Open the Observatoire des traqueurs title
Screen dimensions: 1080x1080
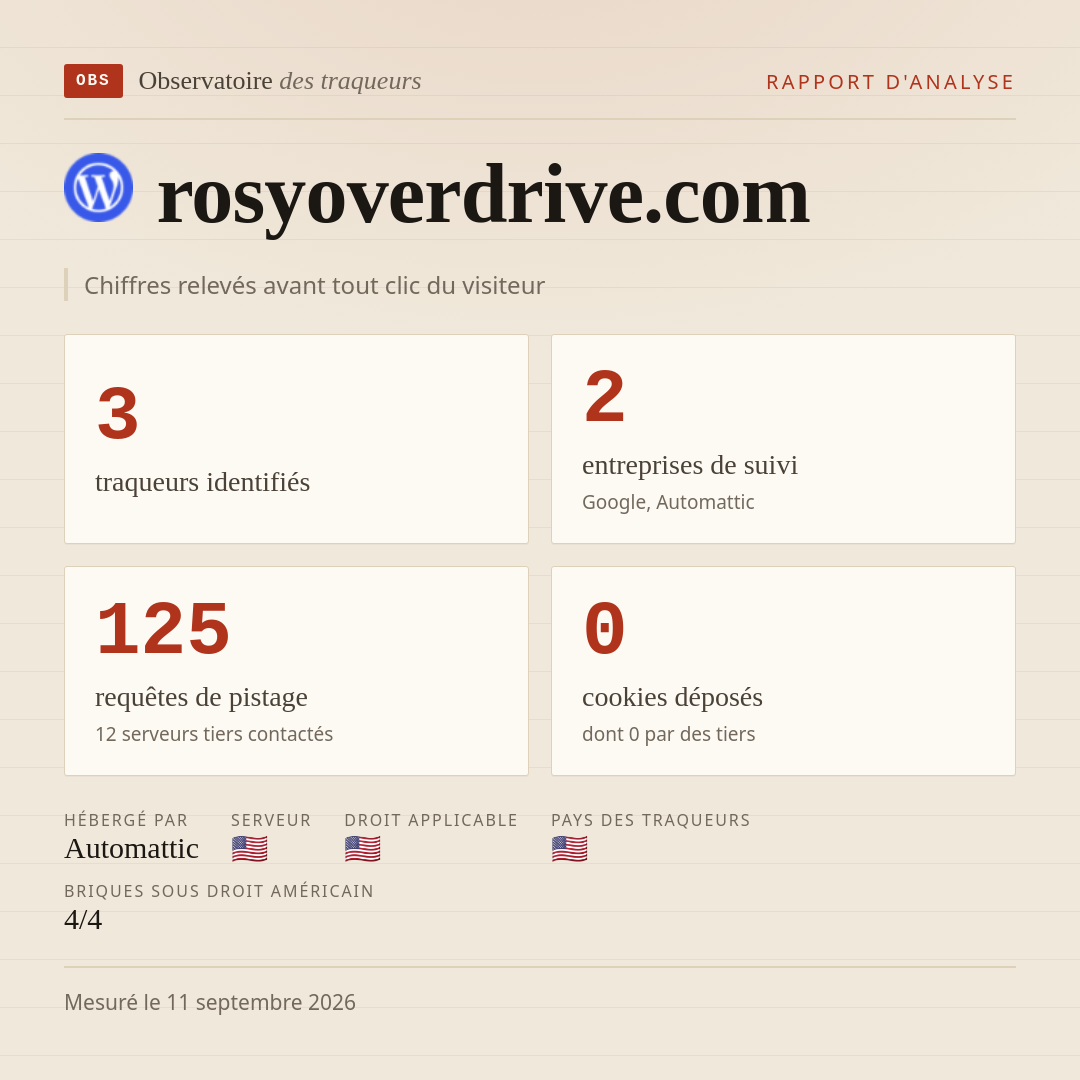tap(280, 81)
